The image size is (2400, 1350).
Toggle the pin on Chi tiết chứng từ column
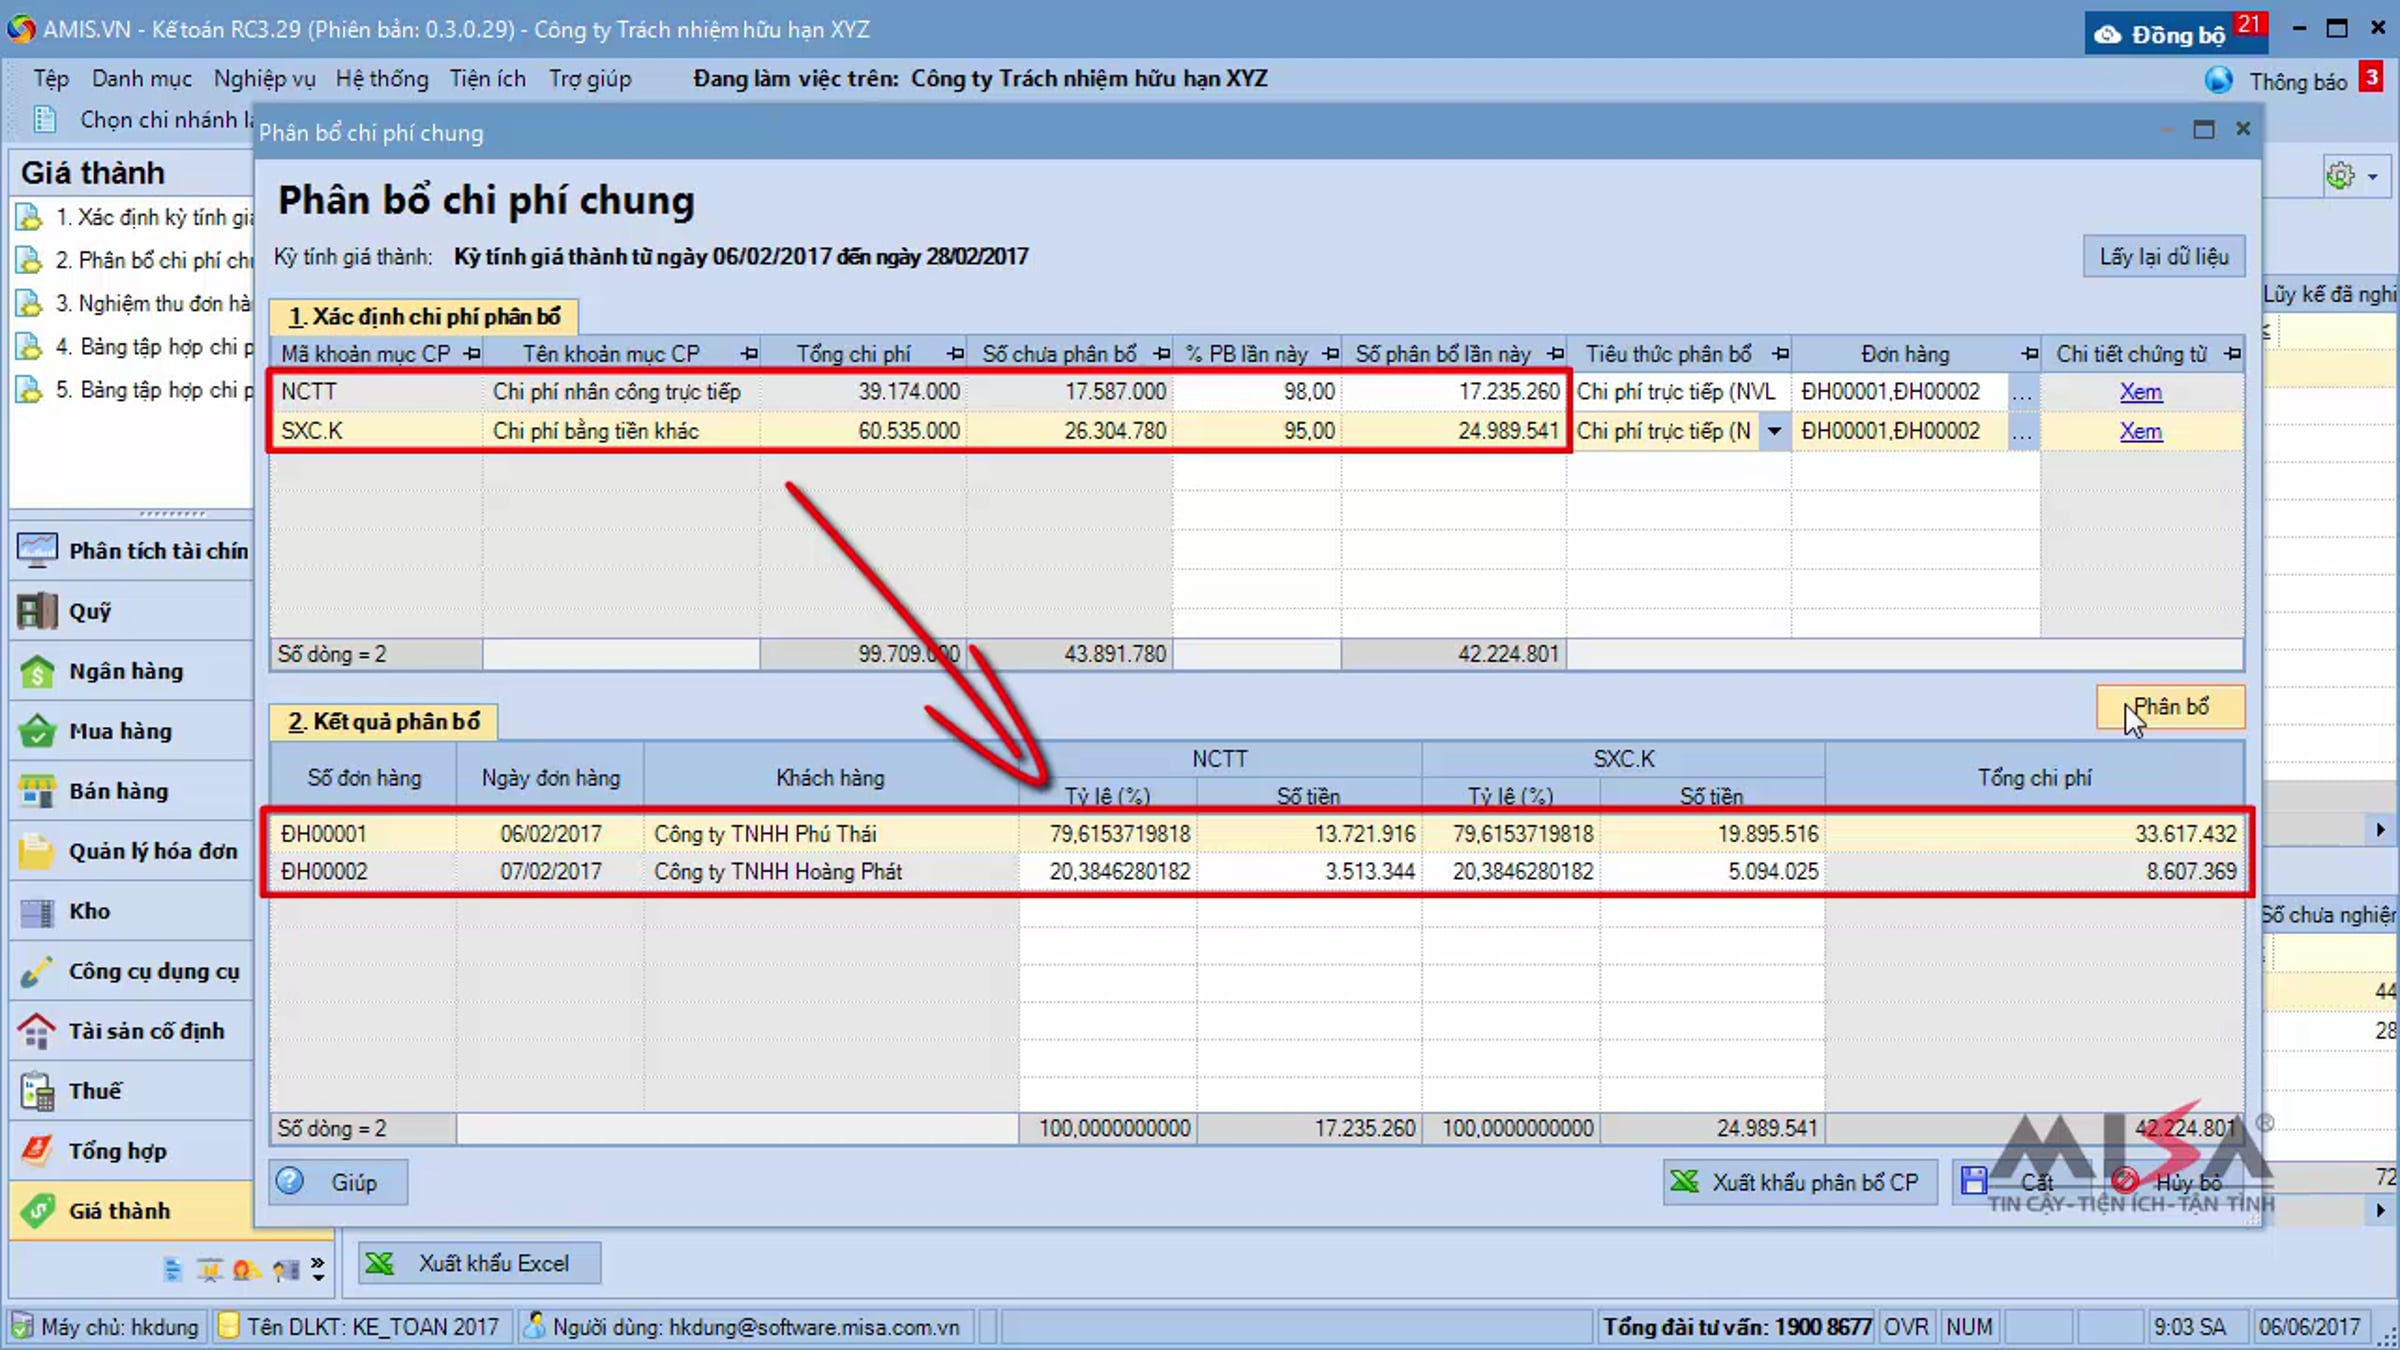tap(2232, 354)
